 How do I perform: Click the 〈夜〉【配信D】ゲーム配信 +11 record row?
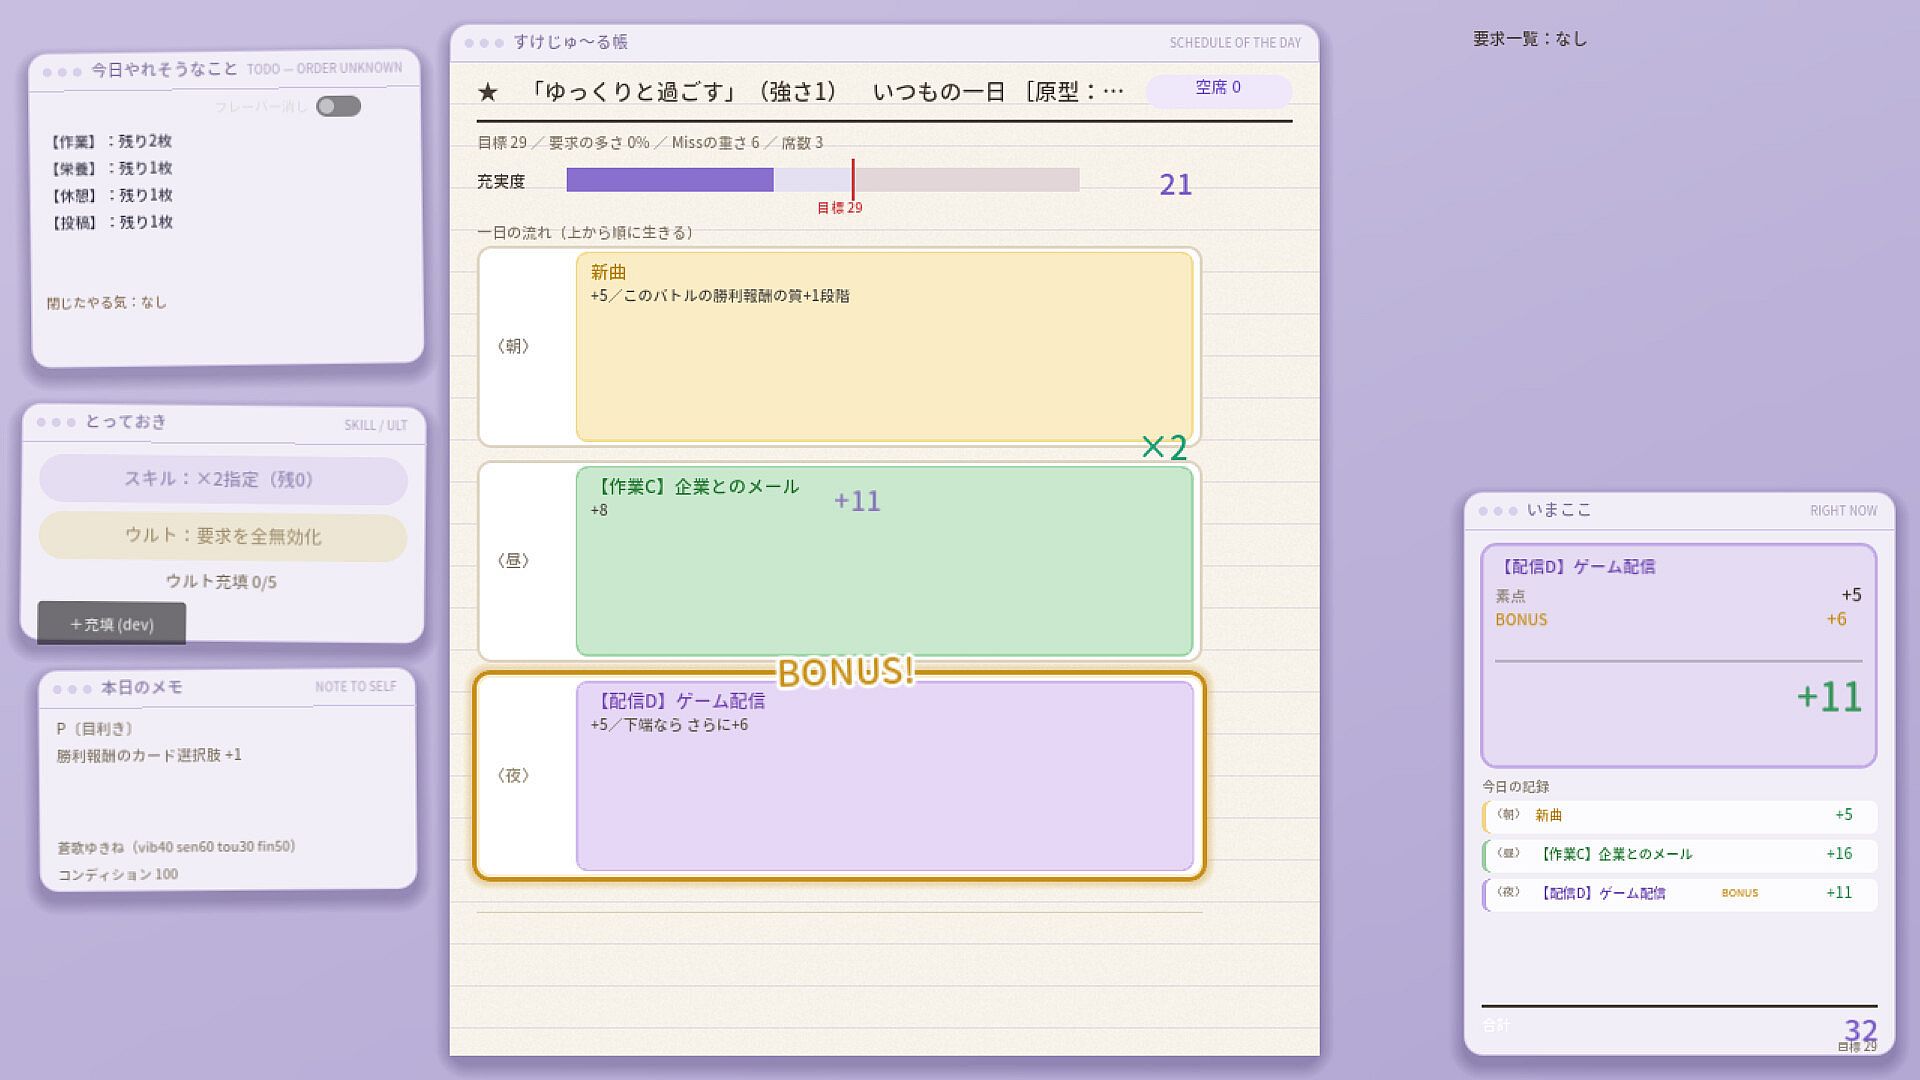(x=1680, y=894)
